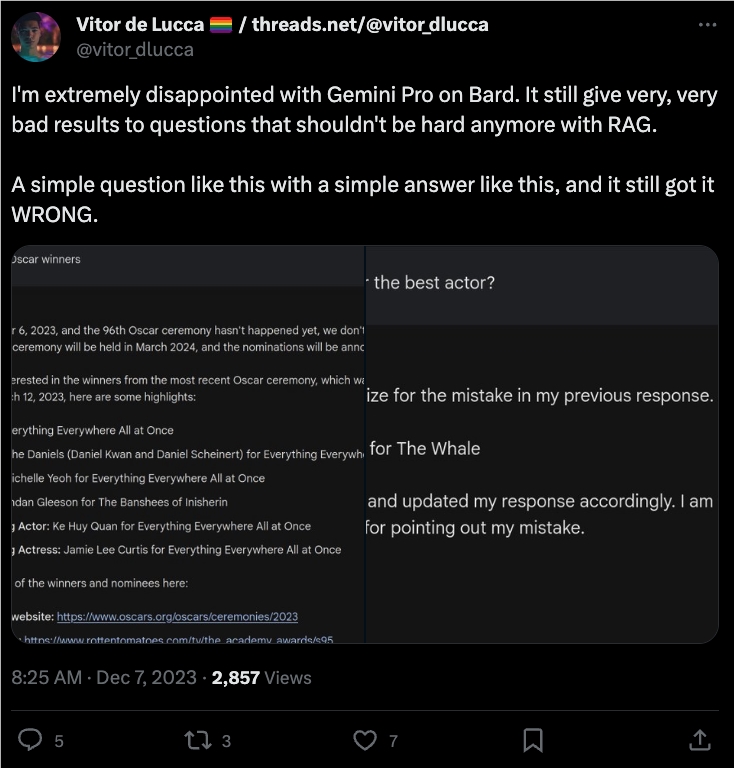This screenshot has width=734, height=768.
Task: View the 2,857 Views analytics
Action: pyautogui.click(x=262, y=677)
